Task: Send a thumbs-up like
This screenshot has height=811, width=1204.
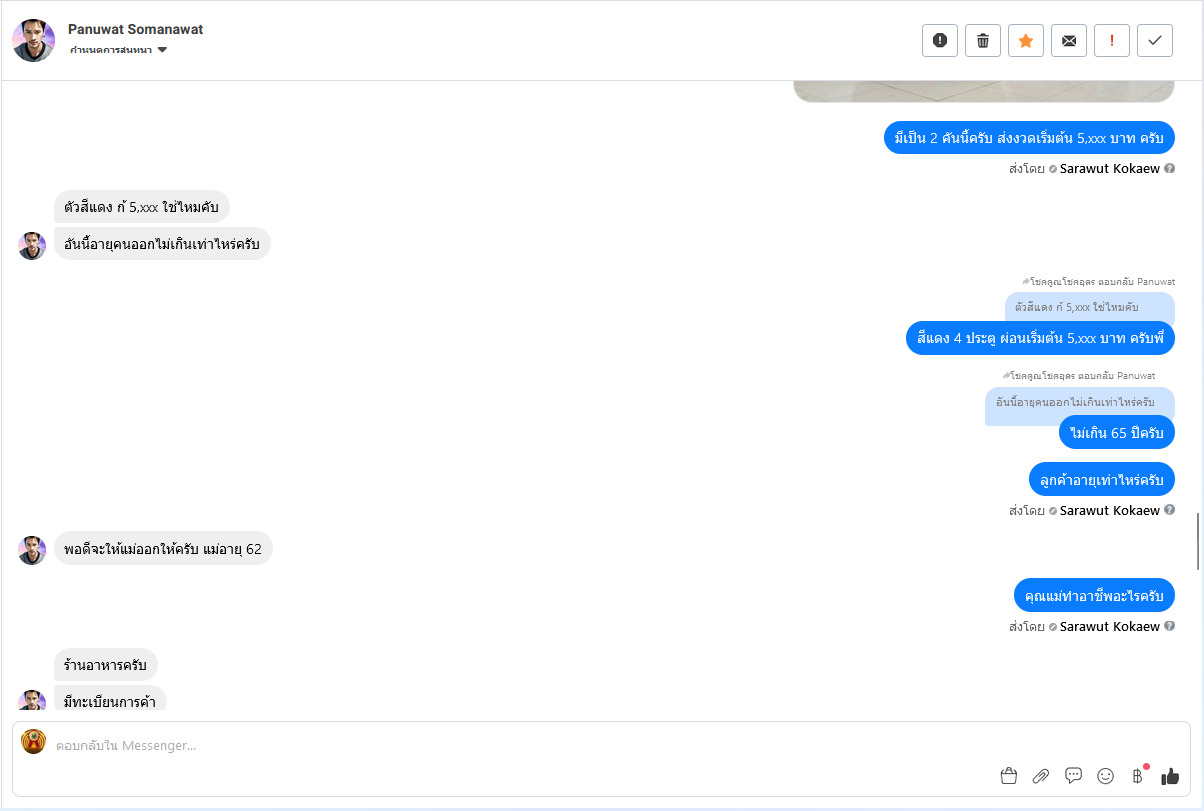Action: click(x=1170, y=776)
